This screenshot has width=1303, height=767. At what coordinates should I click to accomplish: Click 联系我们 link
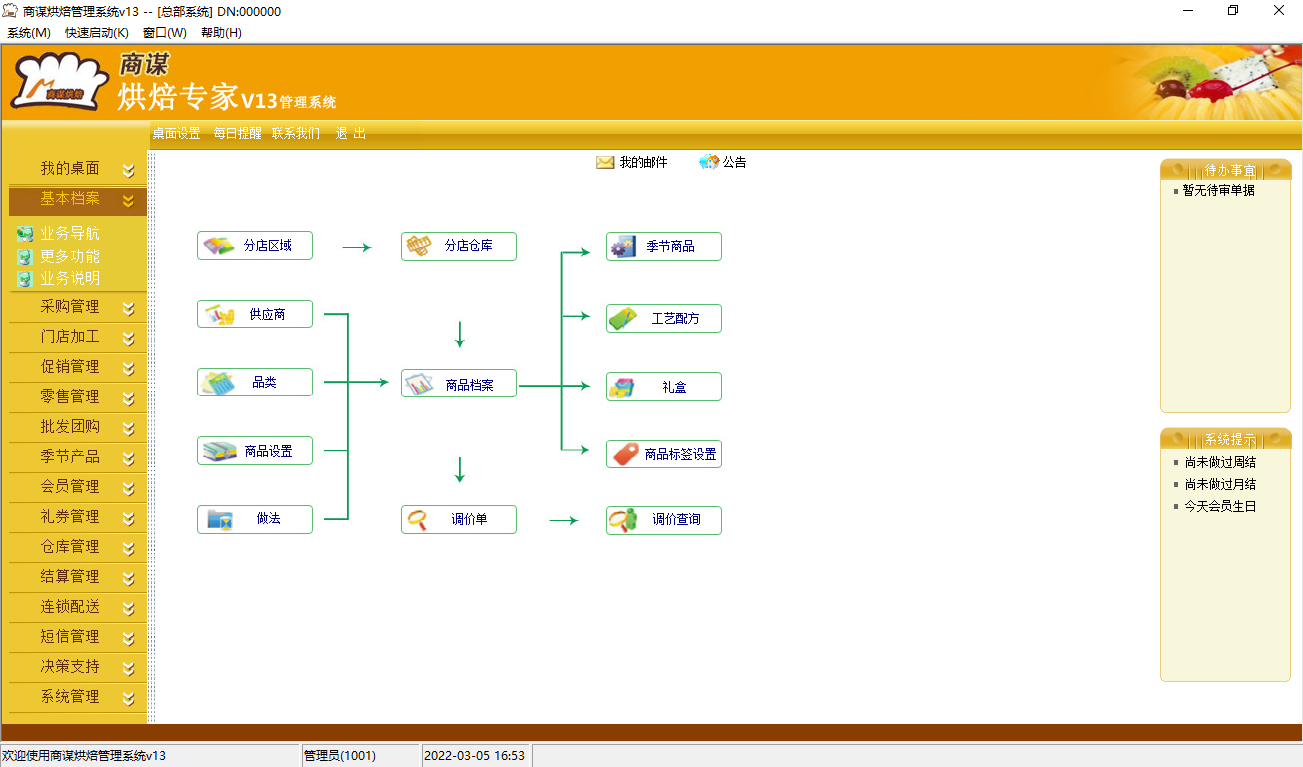tap(296, 133)
